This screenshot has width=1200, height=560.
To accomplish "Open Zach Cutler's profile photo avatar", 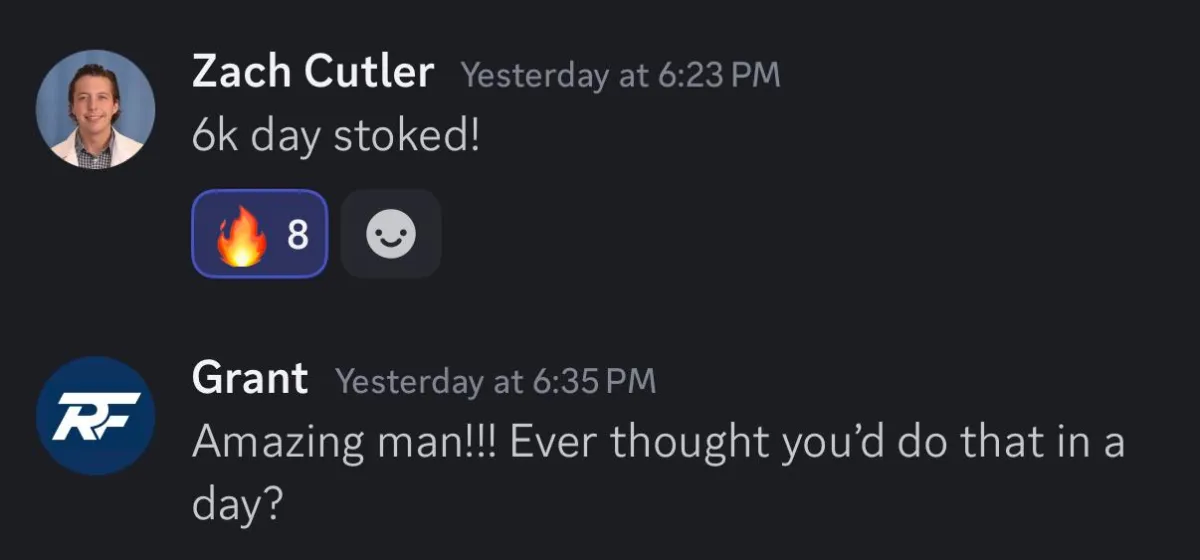I will 95,109.
